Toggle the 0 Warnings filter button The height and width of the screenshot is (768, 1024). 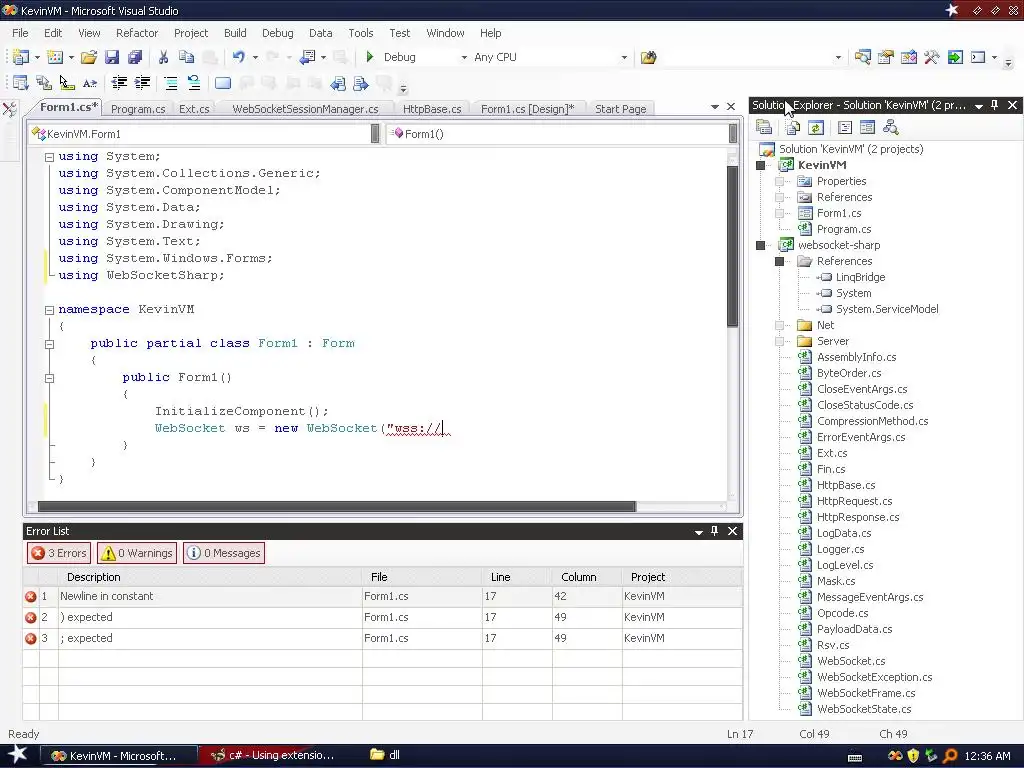tap(136, 553)
